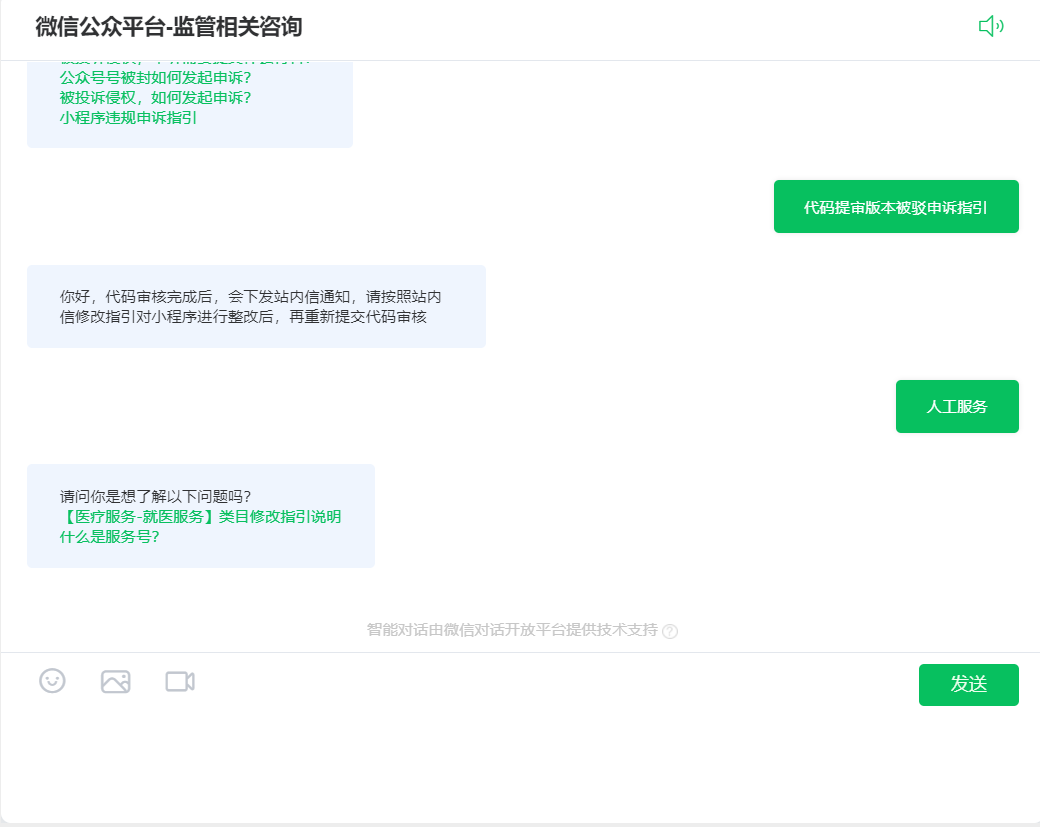Image resolution: width=1040 pixels, height=827 pixels.
Task: Open link 小程序违规申诉指引
Action: click(128, 118)
